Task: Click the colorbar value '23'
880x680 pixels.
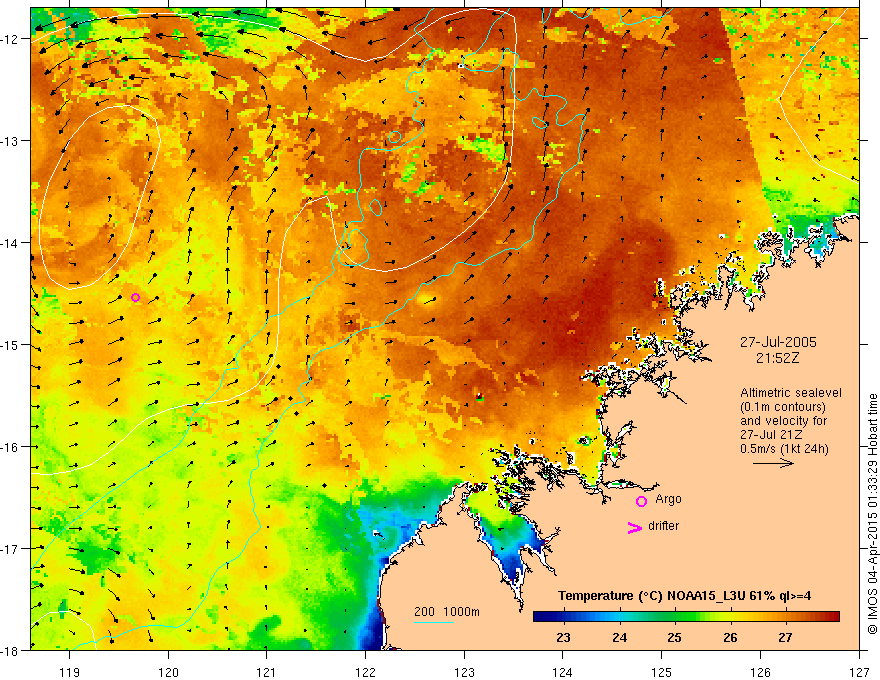Action: point(563,638)
